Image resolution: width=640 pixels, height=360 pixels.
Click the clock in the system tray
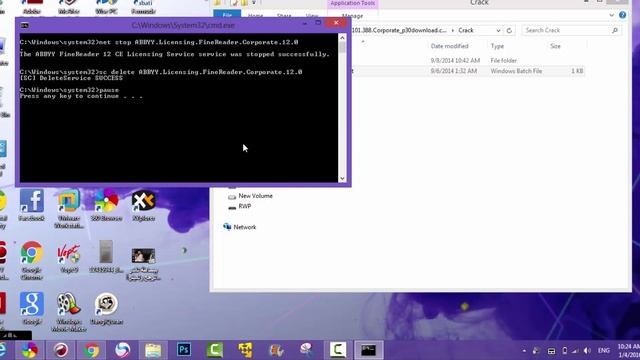(x=629, y=351)
